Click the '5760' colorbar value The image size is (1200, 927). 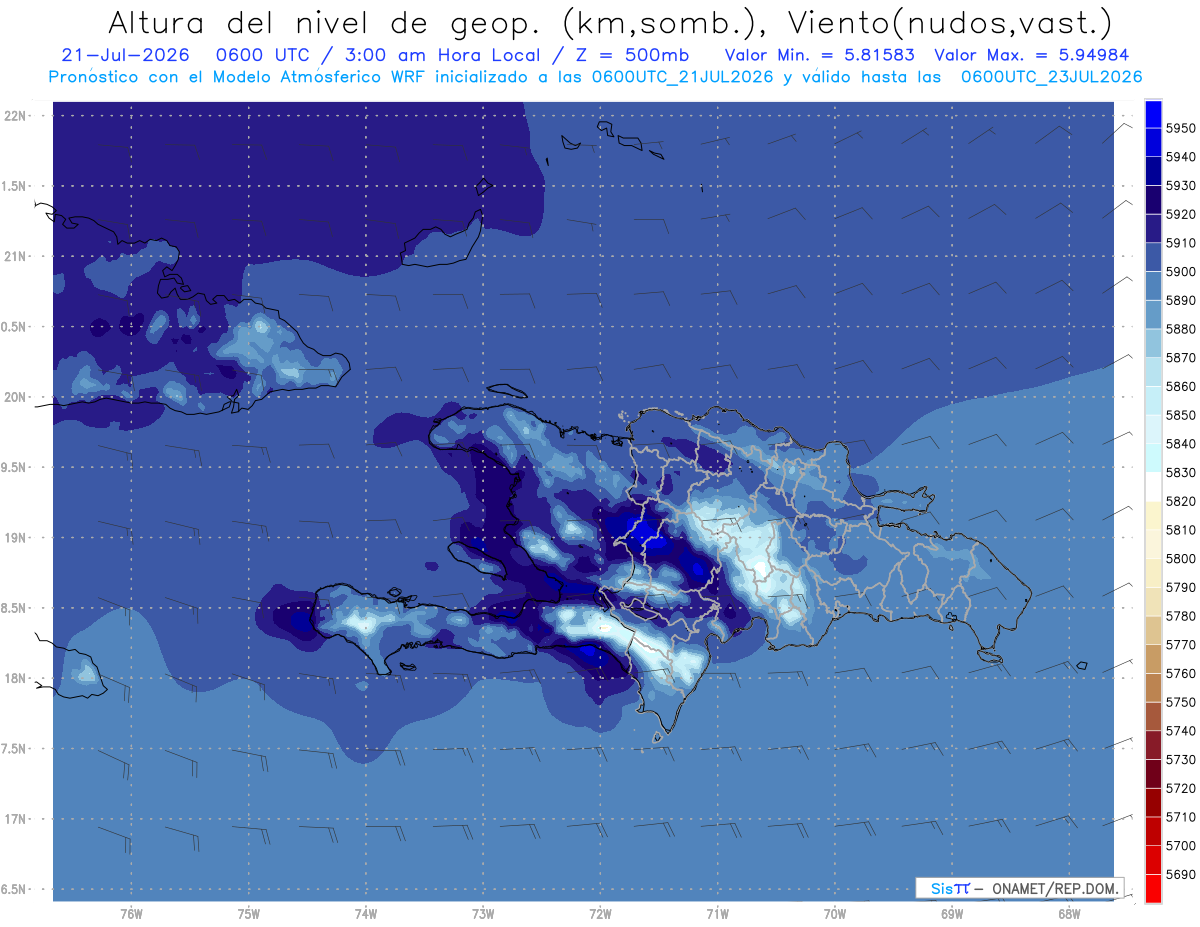pyautogui.click(x=1181, y=673)
